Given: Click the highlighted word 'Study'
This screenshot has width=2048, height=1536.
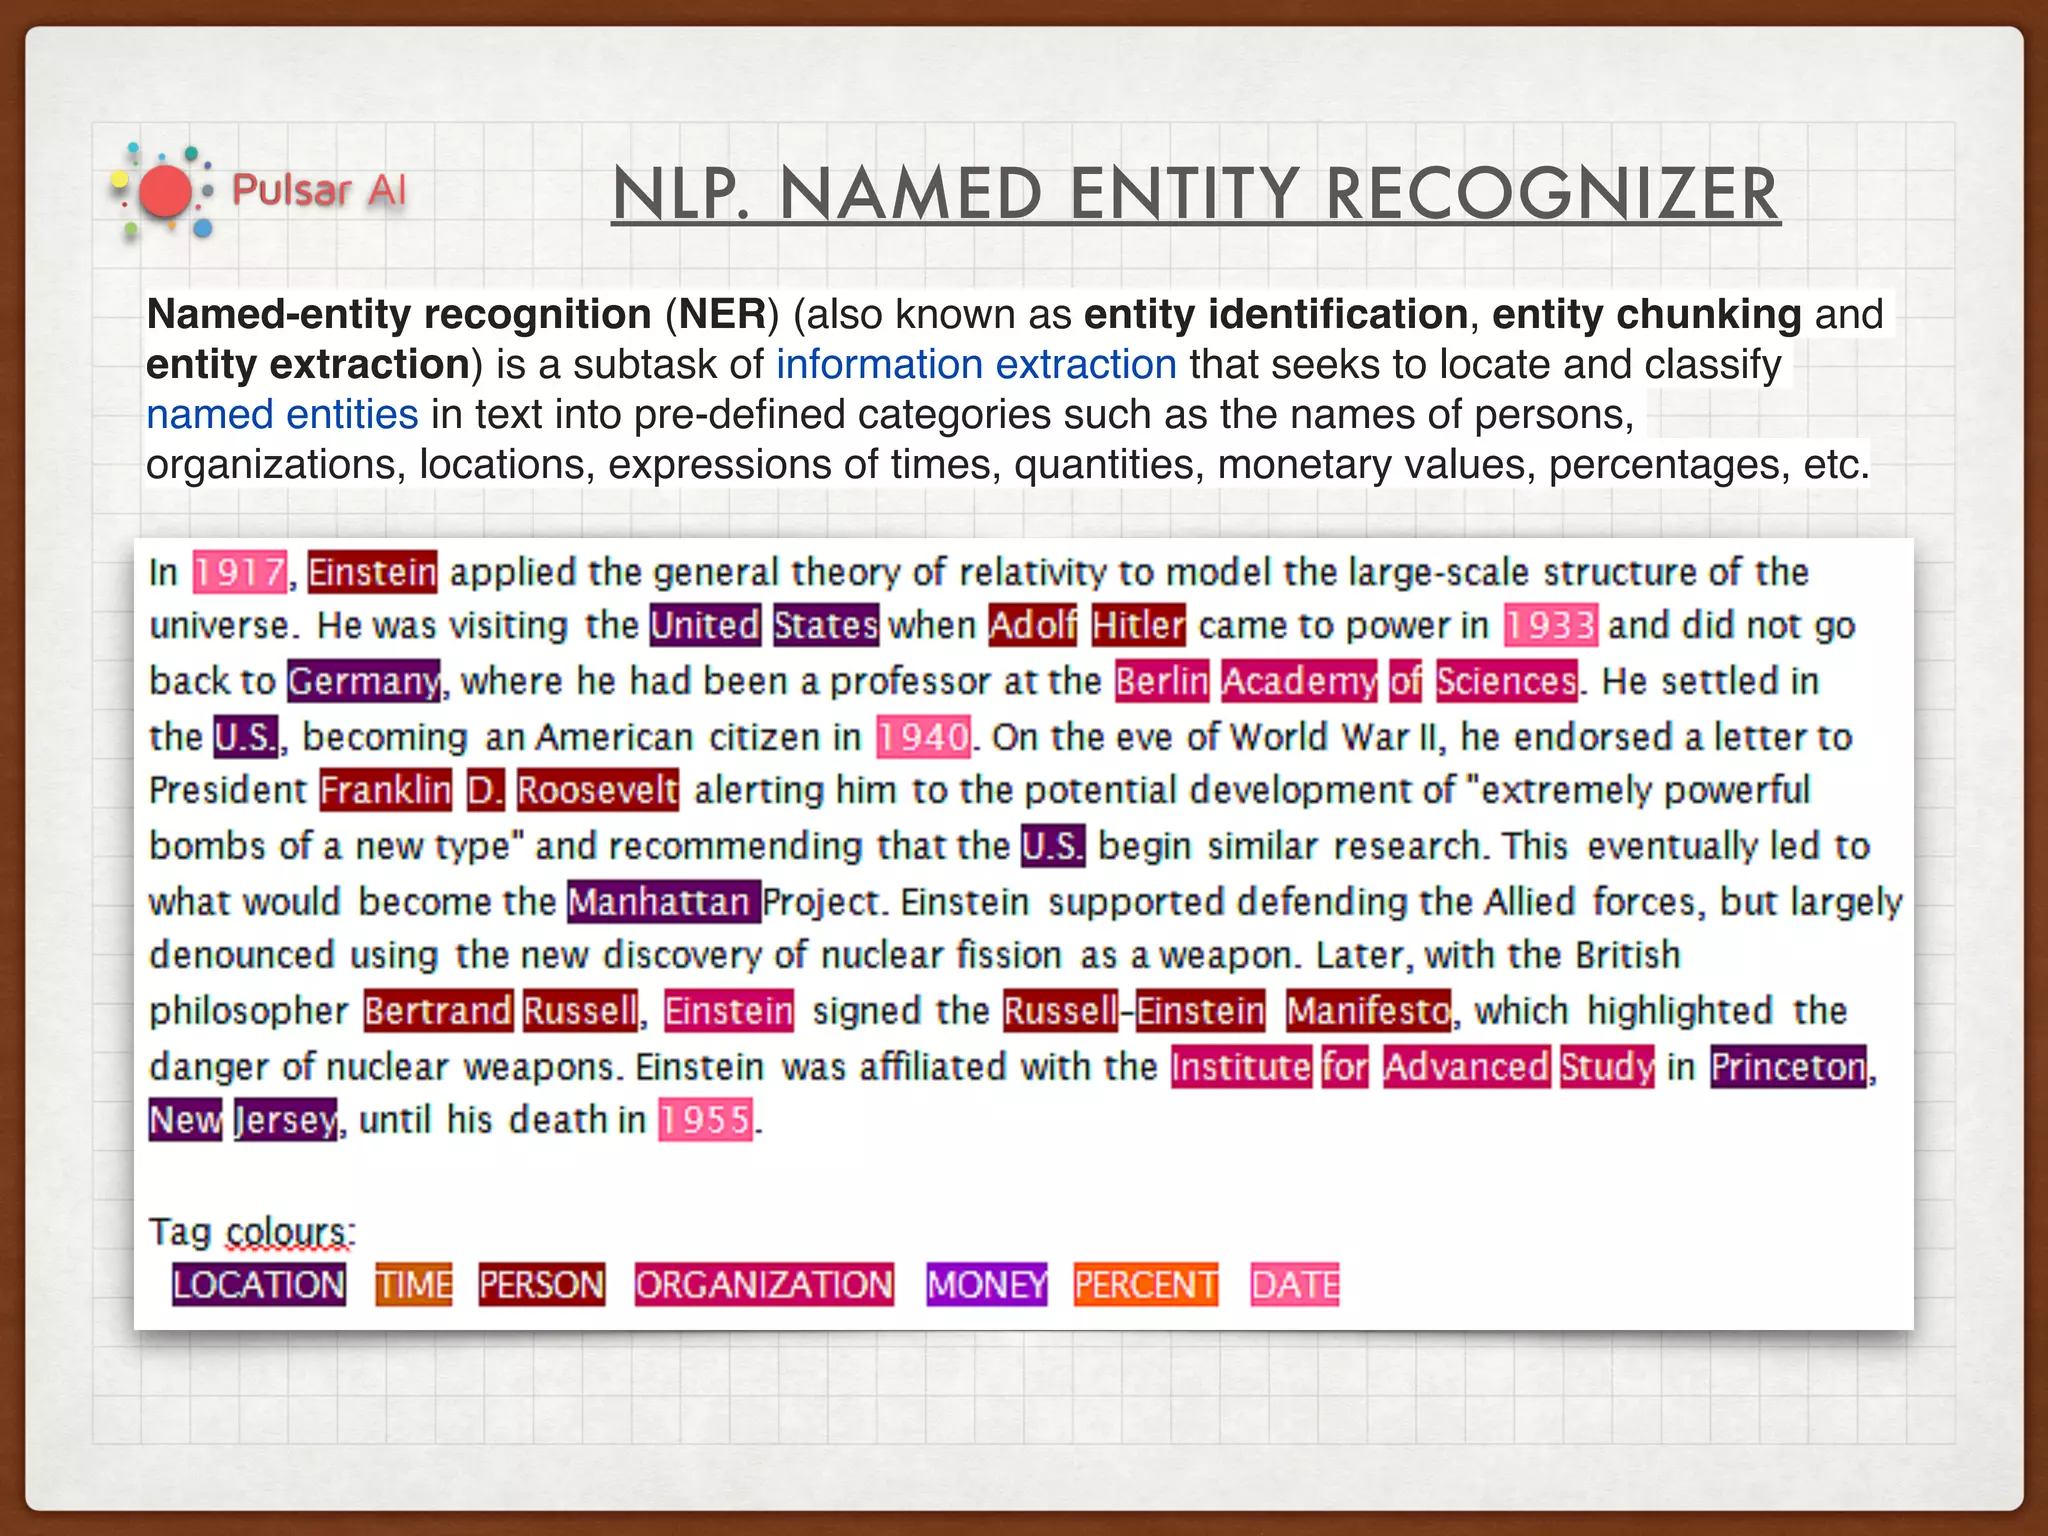Looking at the screenshot, I should click(x=1607, y=1067).
